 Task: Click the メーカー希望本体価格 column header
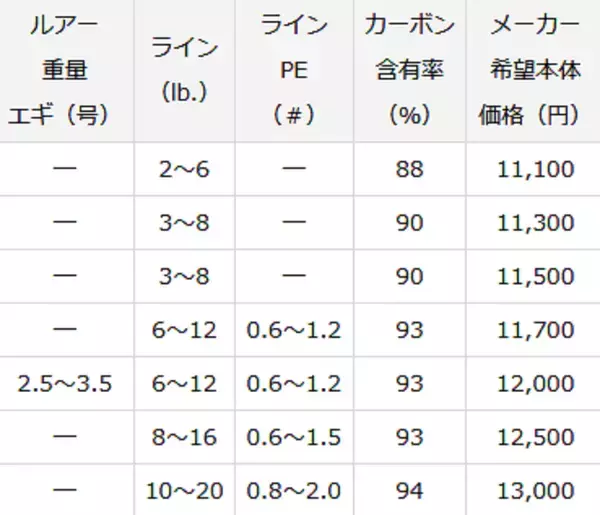(x=535, y=71)
